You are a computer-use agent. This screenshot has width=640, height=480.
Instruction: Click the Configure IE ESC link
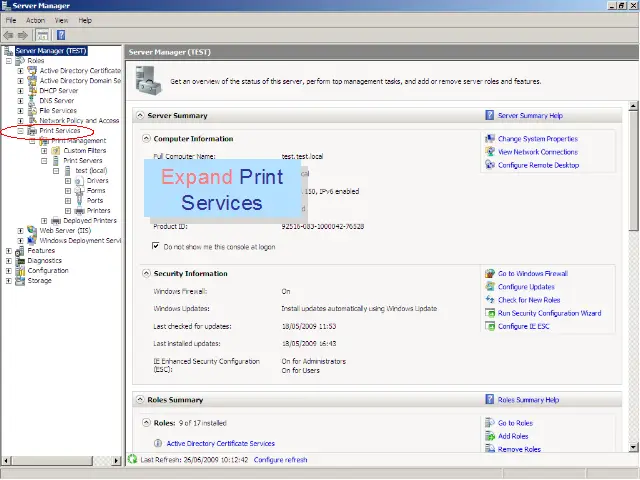pos(524,327)
